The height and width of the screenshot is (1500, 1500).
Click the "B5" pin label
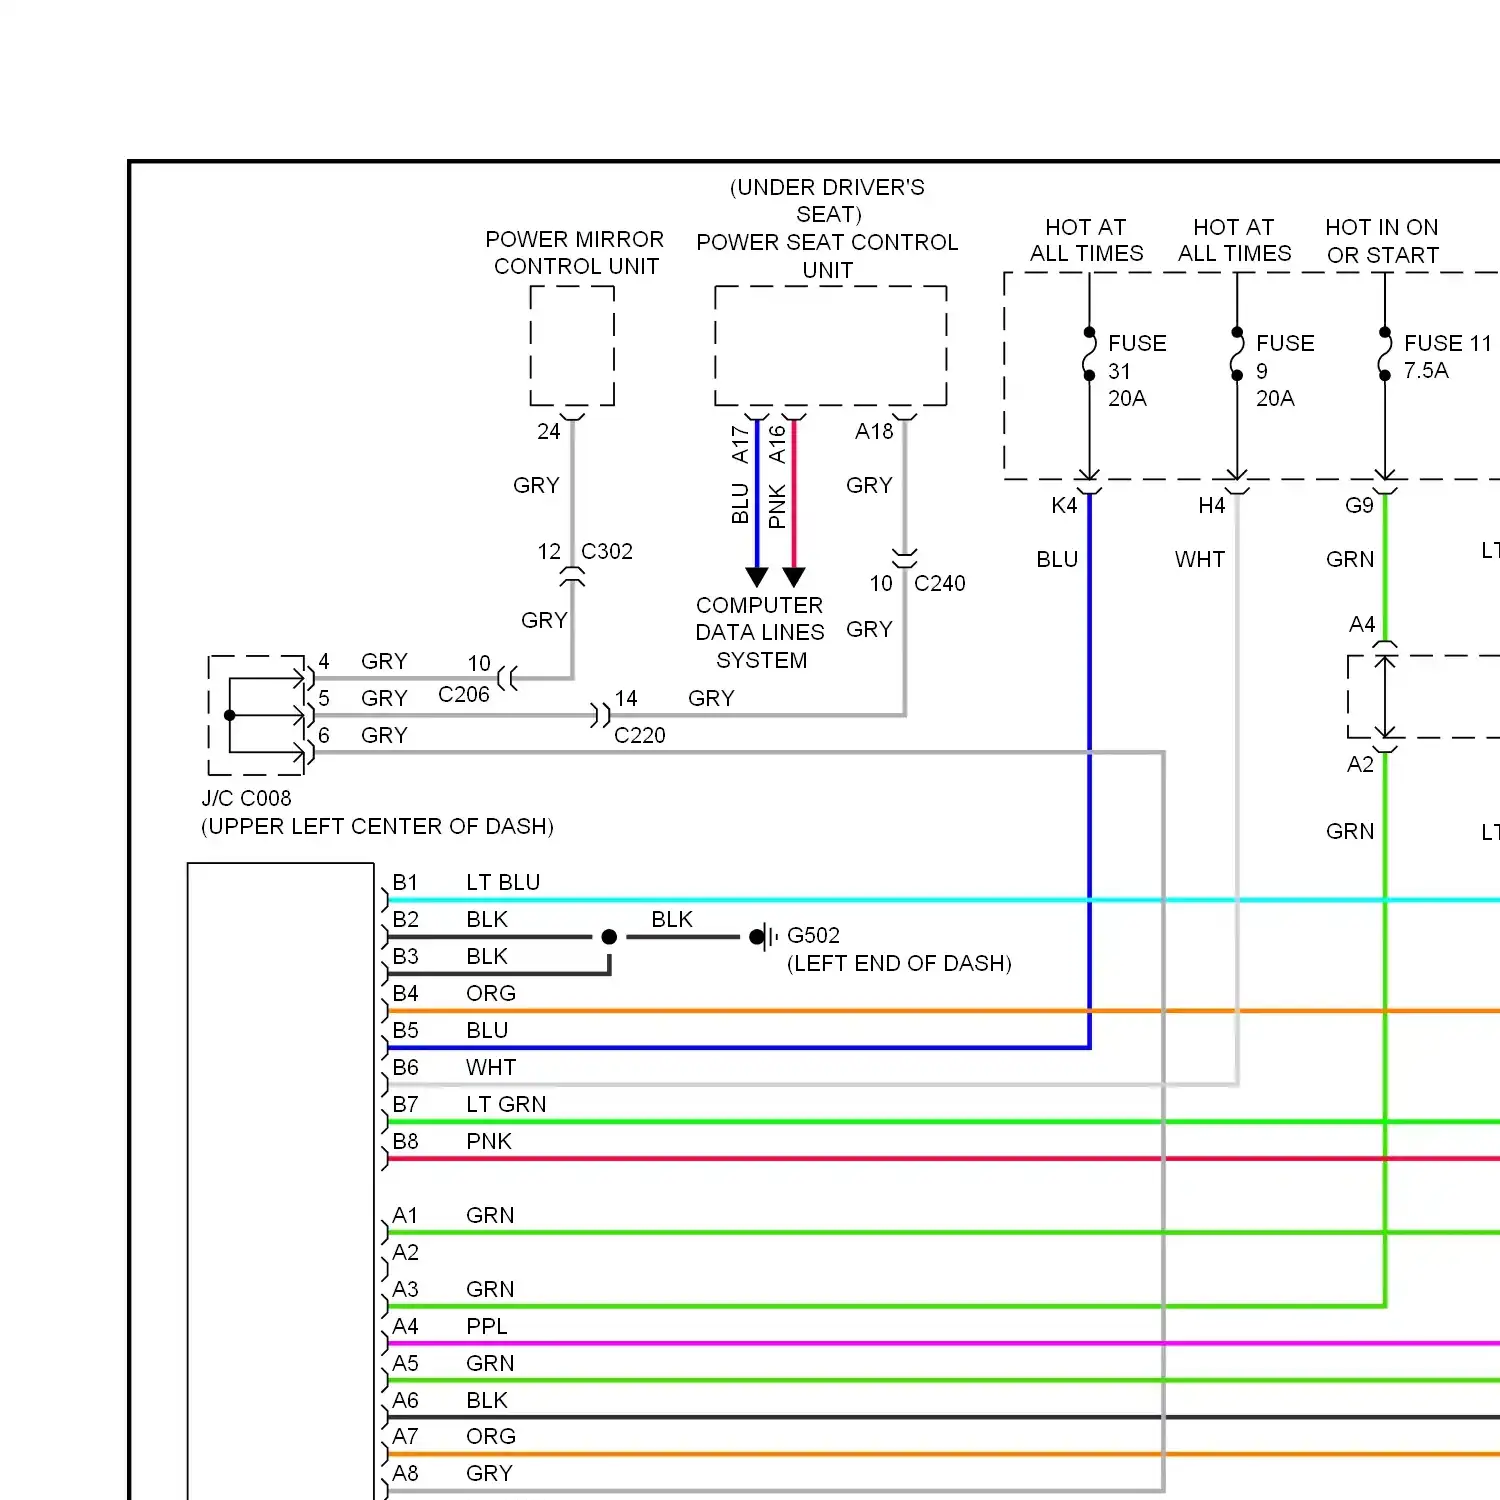[x=405, y=1030]
